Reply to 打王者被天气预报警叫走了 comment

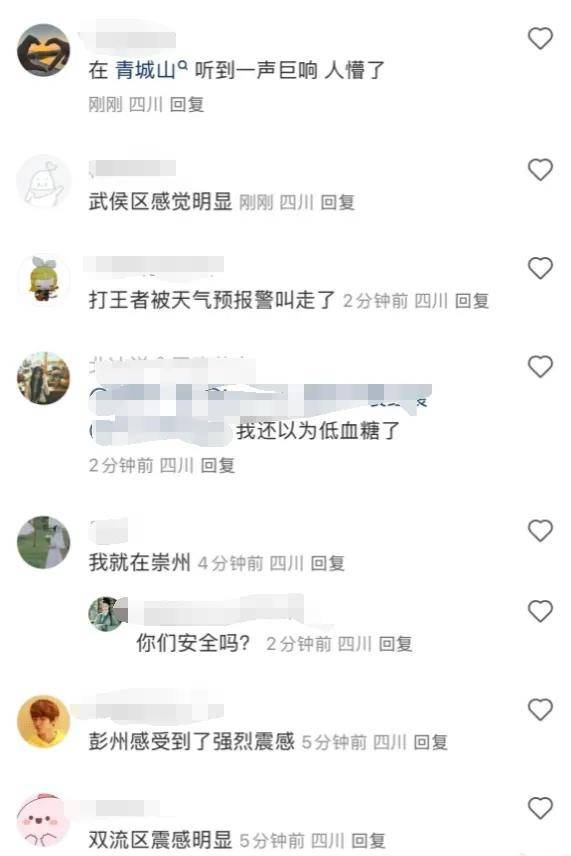point(472,301)
